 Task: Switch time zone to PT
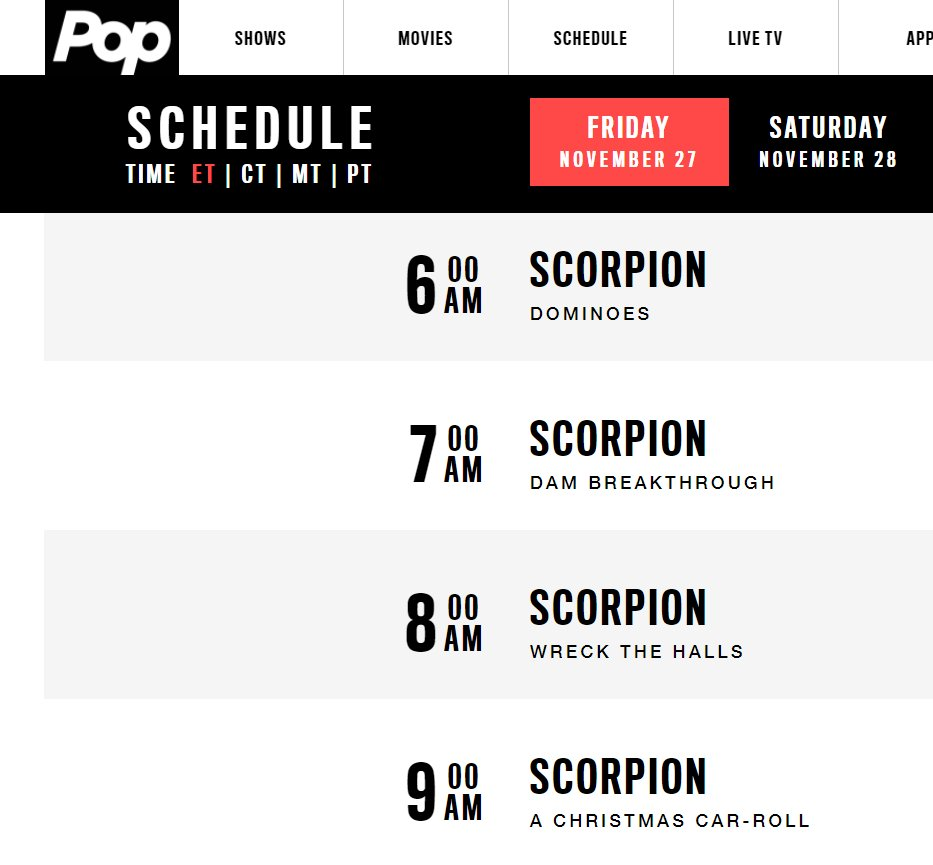(x=359, y=174)
